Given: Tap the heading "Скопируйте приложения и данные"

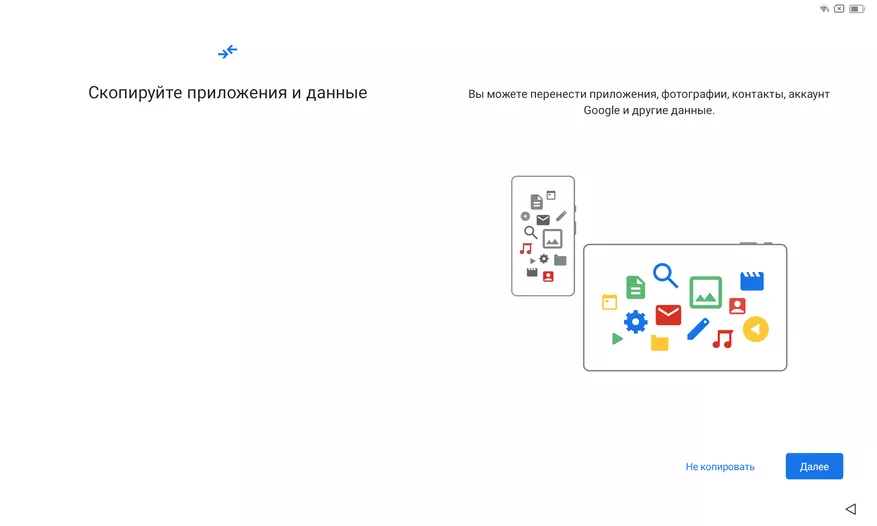Looking at the screenshot, I should (x=228, y=92).
